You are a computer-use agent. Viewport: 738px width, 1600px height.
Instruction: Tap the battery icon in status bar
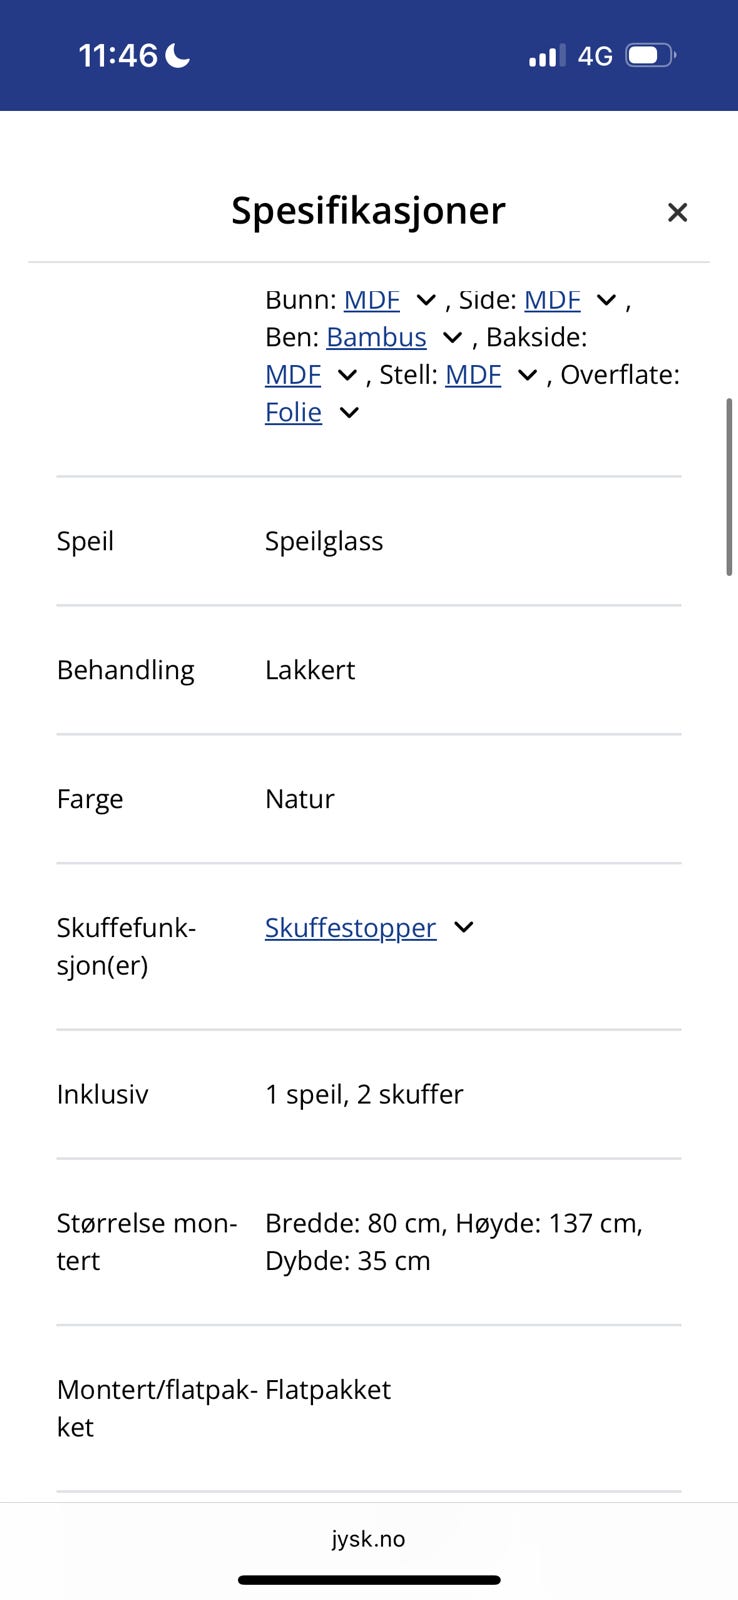point(650,55)
